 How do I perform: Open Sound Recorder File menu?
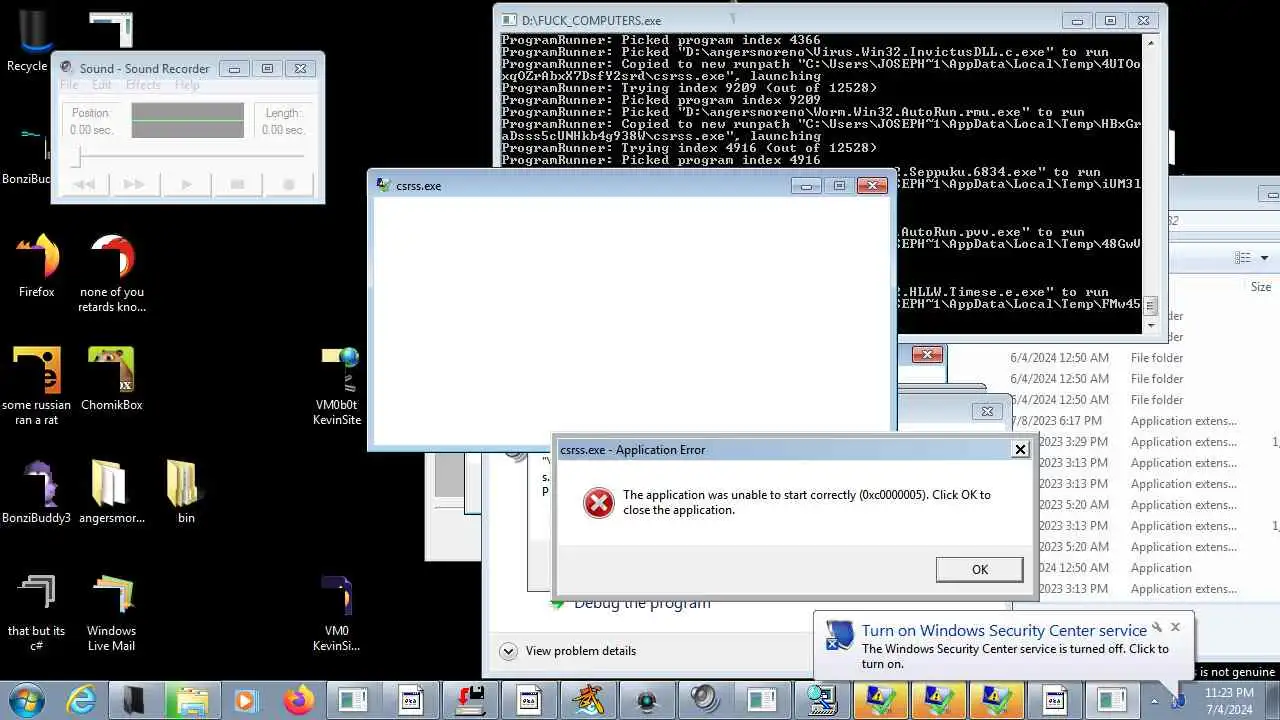[x=69, y=86]
